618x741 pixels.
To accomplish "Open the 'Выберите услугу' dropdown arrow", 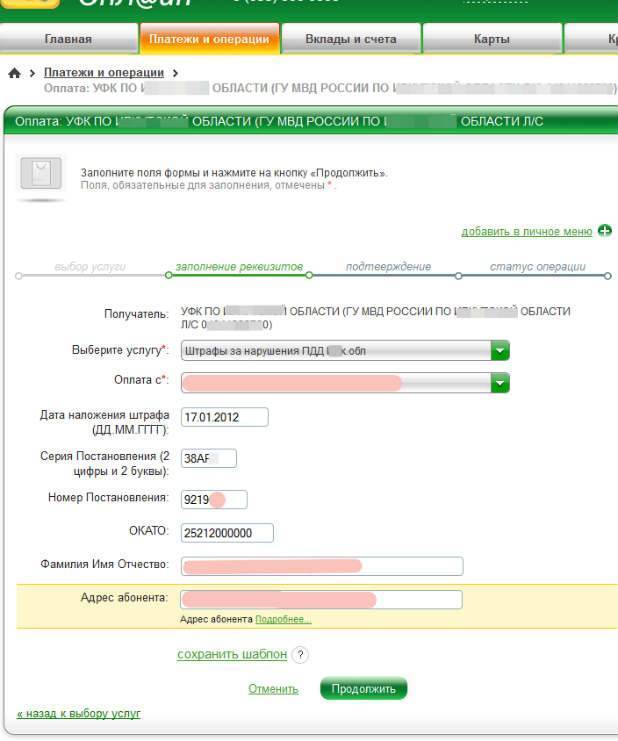I will (x=500, y=351).
